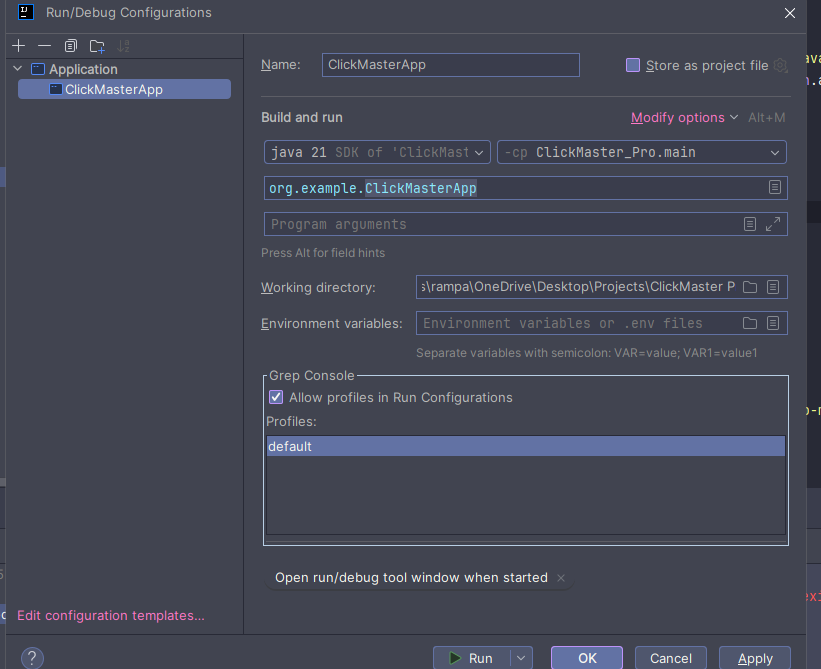Screen dimensions: 821x669
Task: Click the Cancel button
Action: pyautogui.click(x=671, y=658)
